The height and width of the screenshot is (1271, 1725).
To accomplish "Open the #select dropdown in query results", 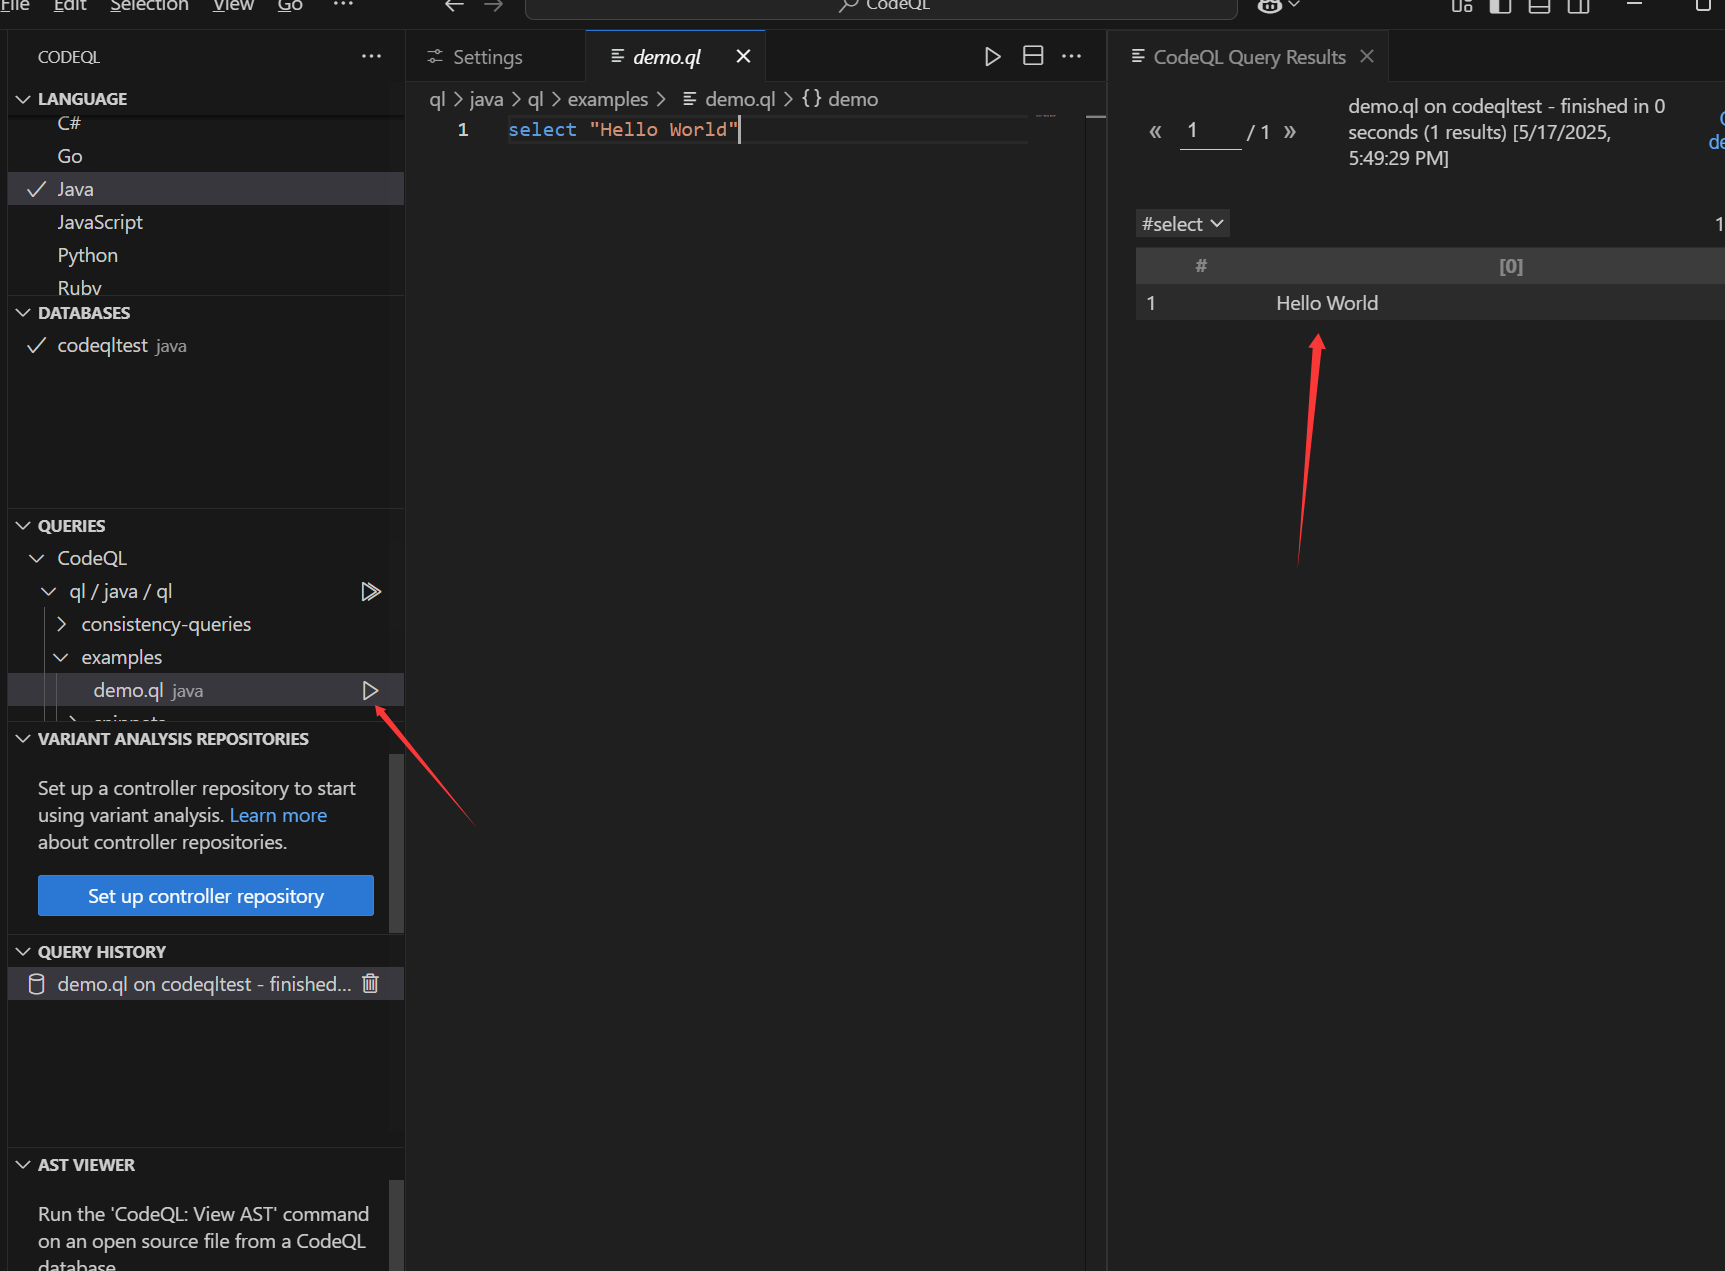I will pos(1182,223).
